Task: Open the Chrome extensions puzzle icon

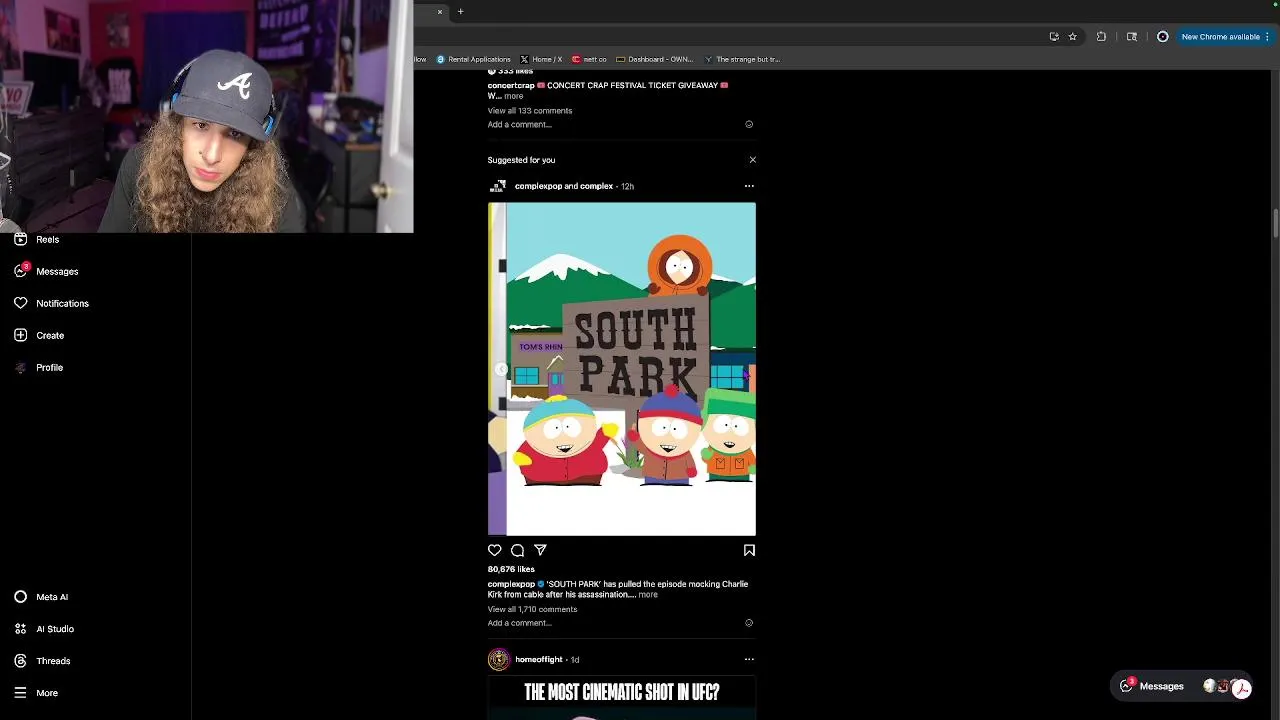Action: point(1101,37)
